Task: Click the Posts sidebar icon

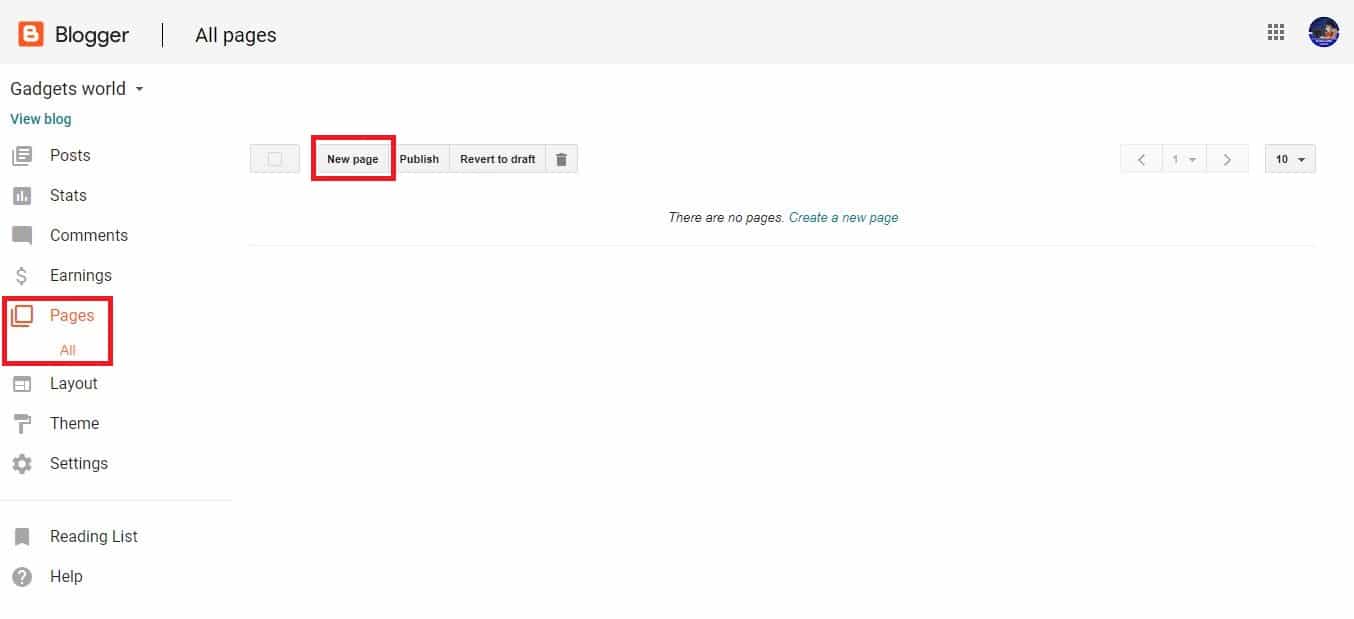Action: (21, 156)
